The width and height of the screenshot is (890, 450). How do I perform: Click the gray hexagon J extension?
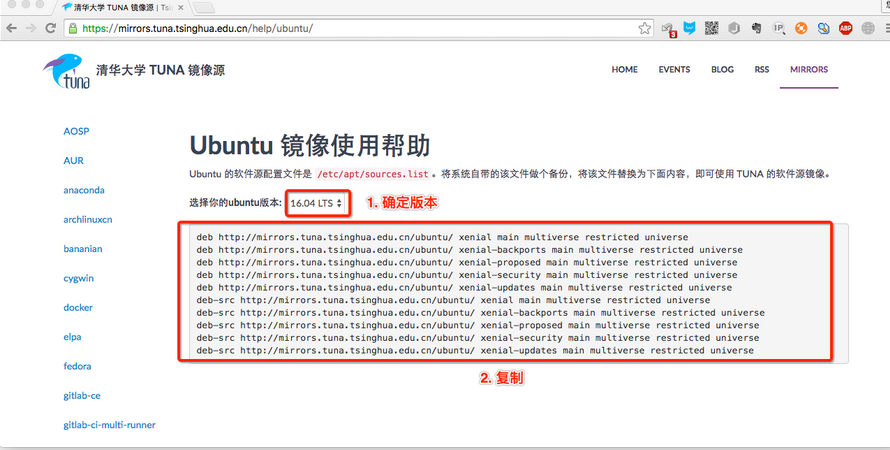coord(734,28)
